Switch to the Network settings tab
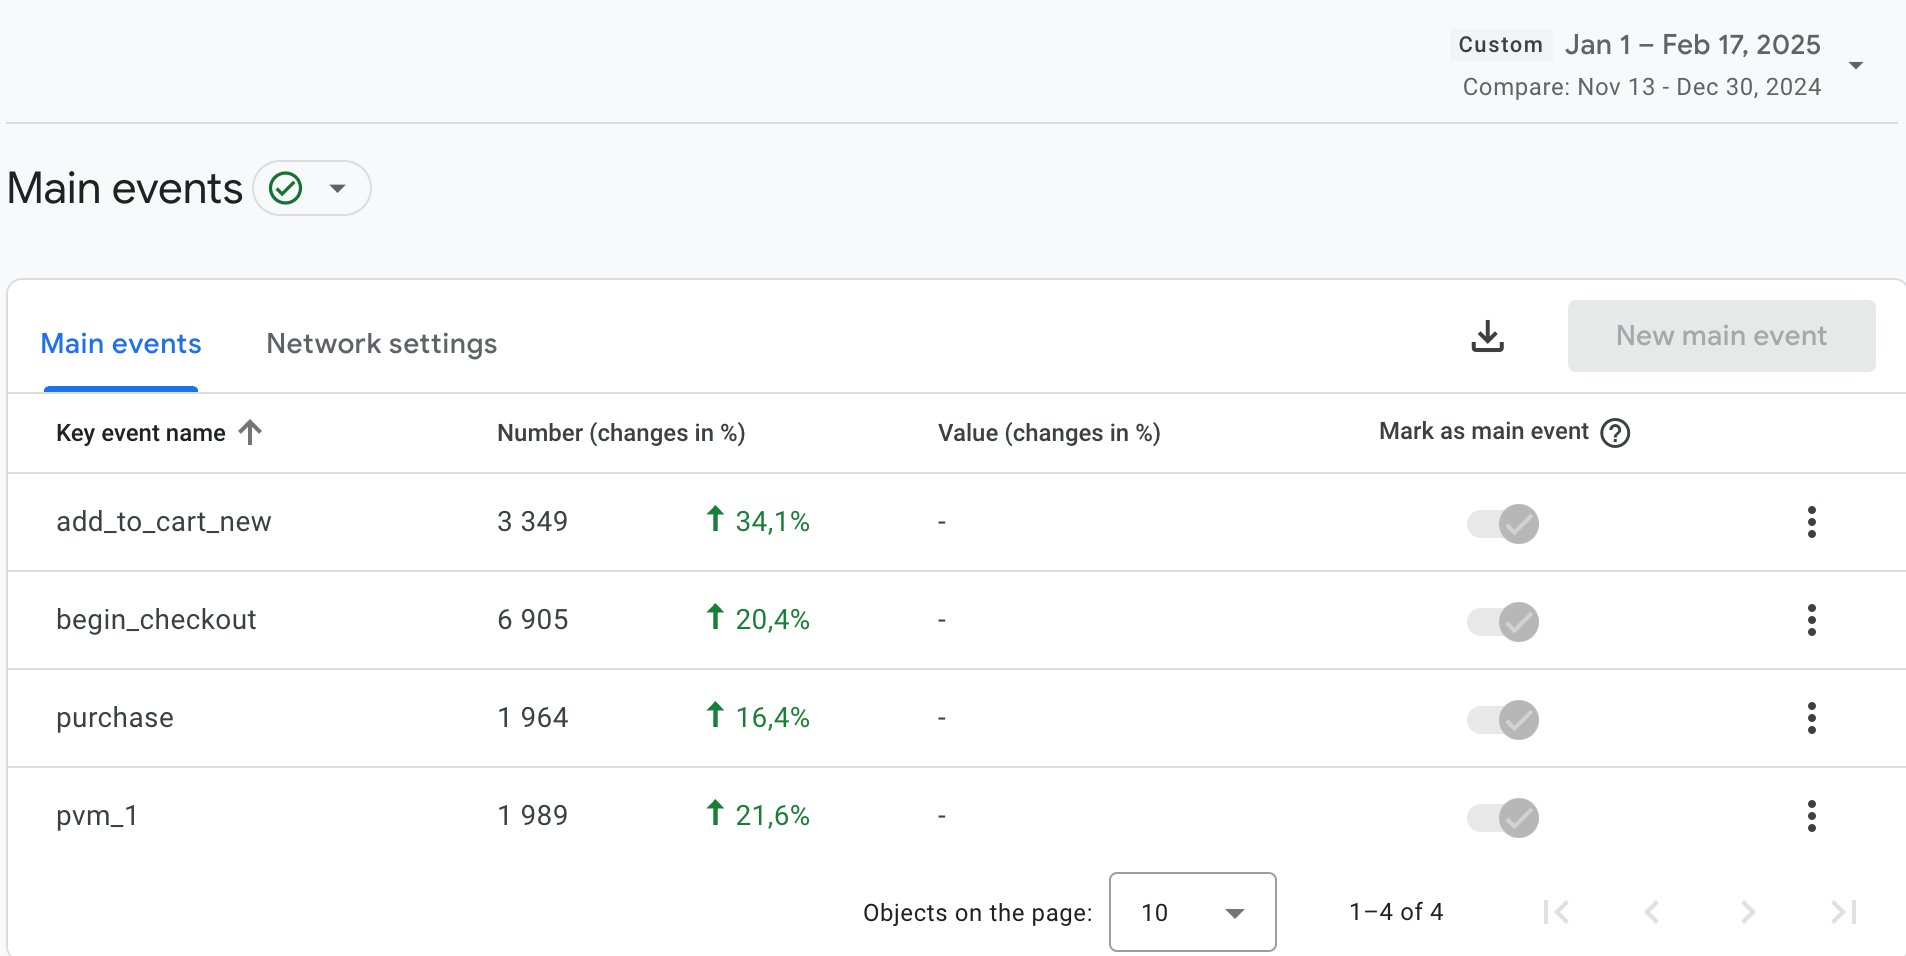 click(382, 344)
